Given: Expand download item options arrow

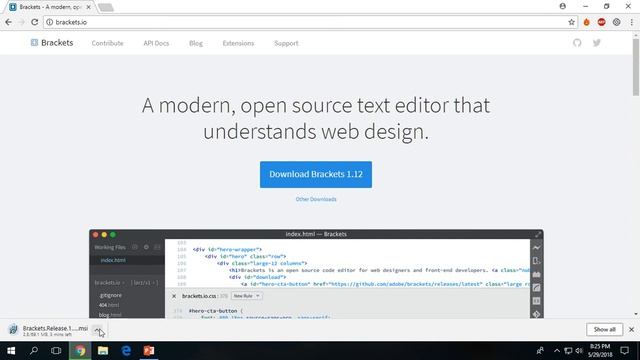Looking at the screenshot, I should pyautogui.click(x=98, y=330).
